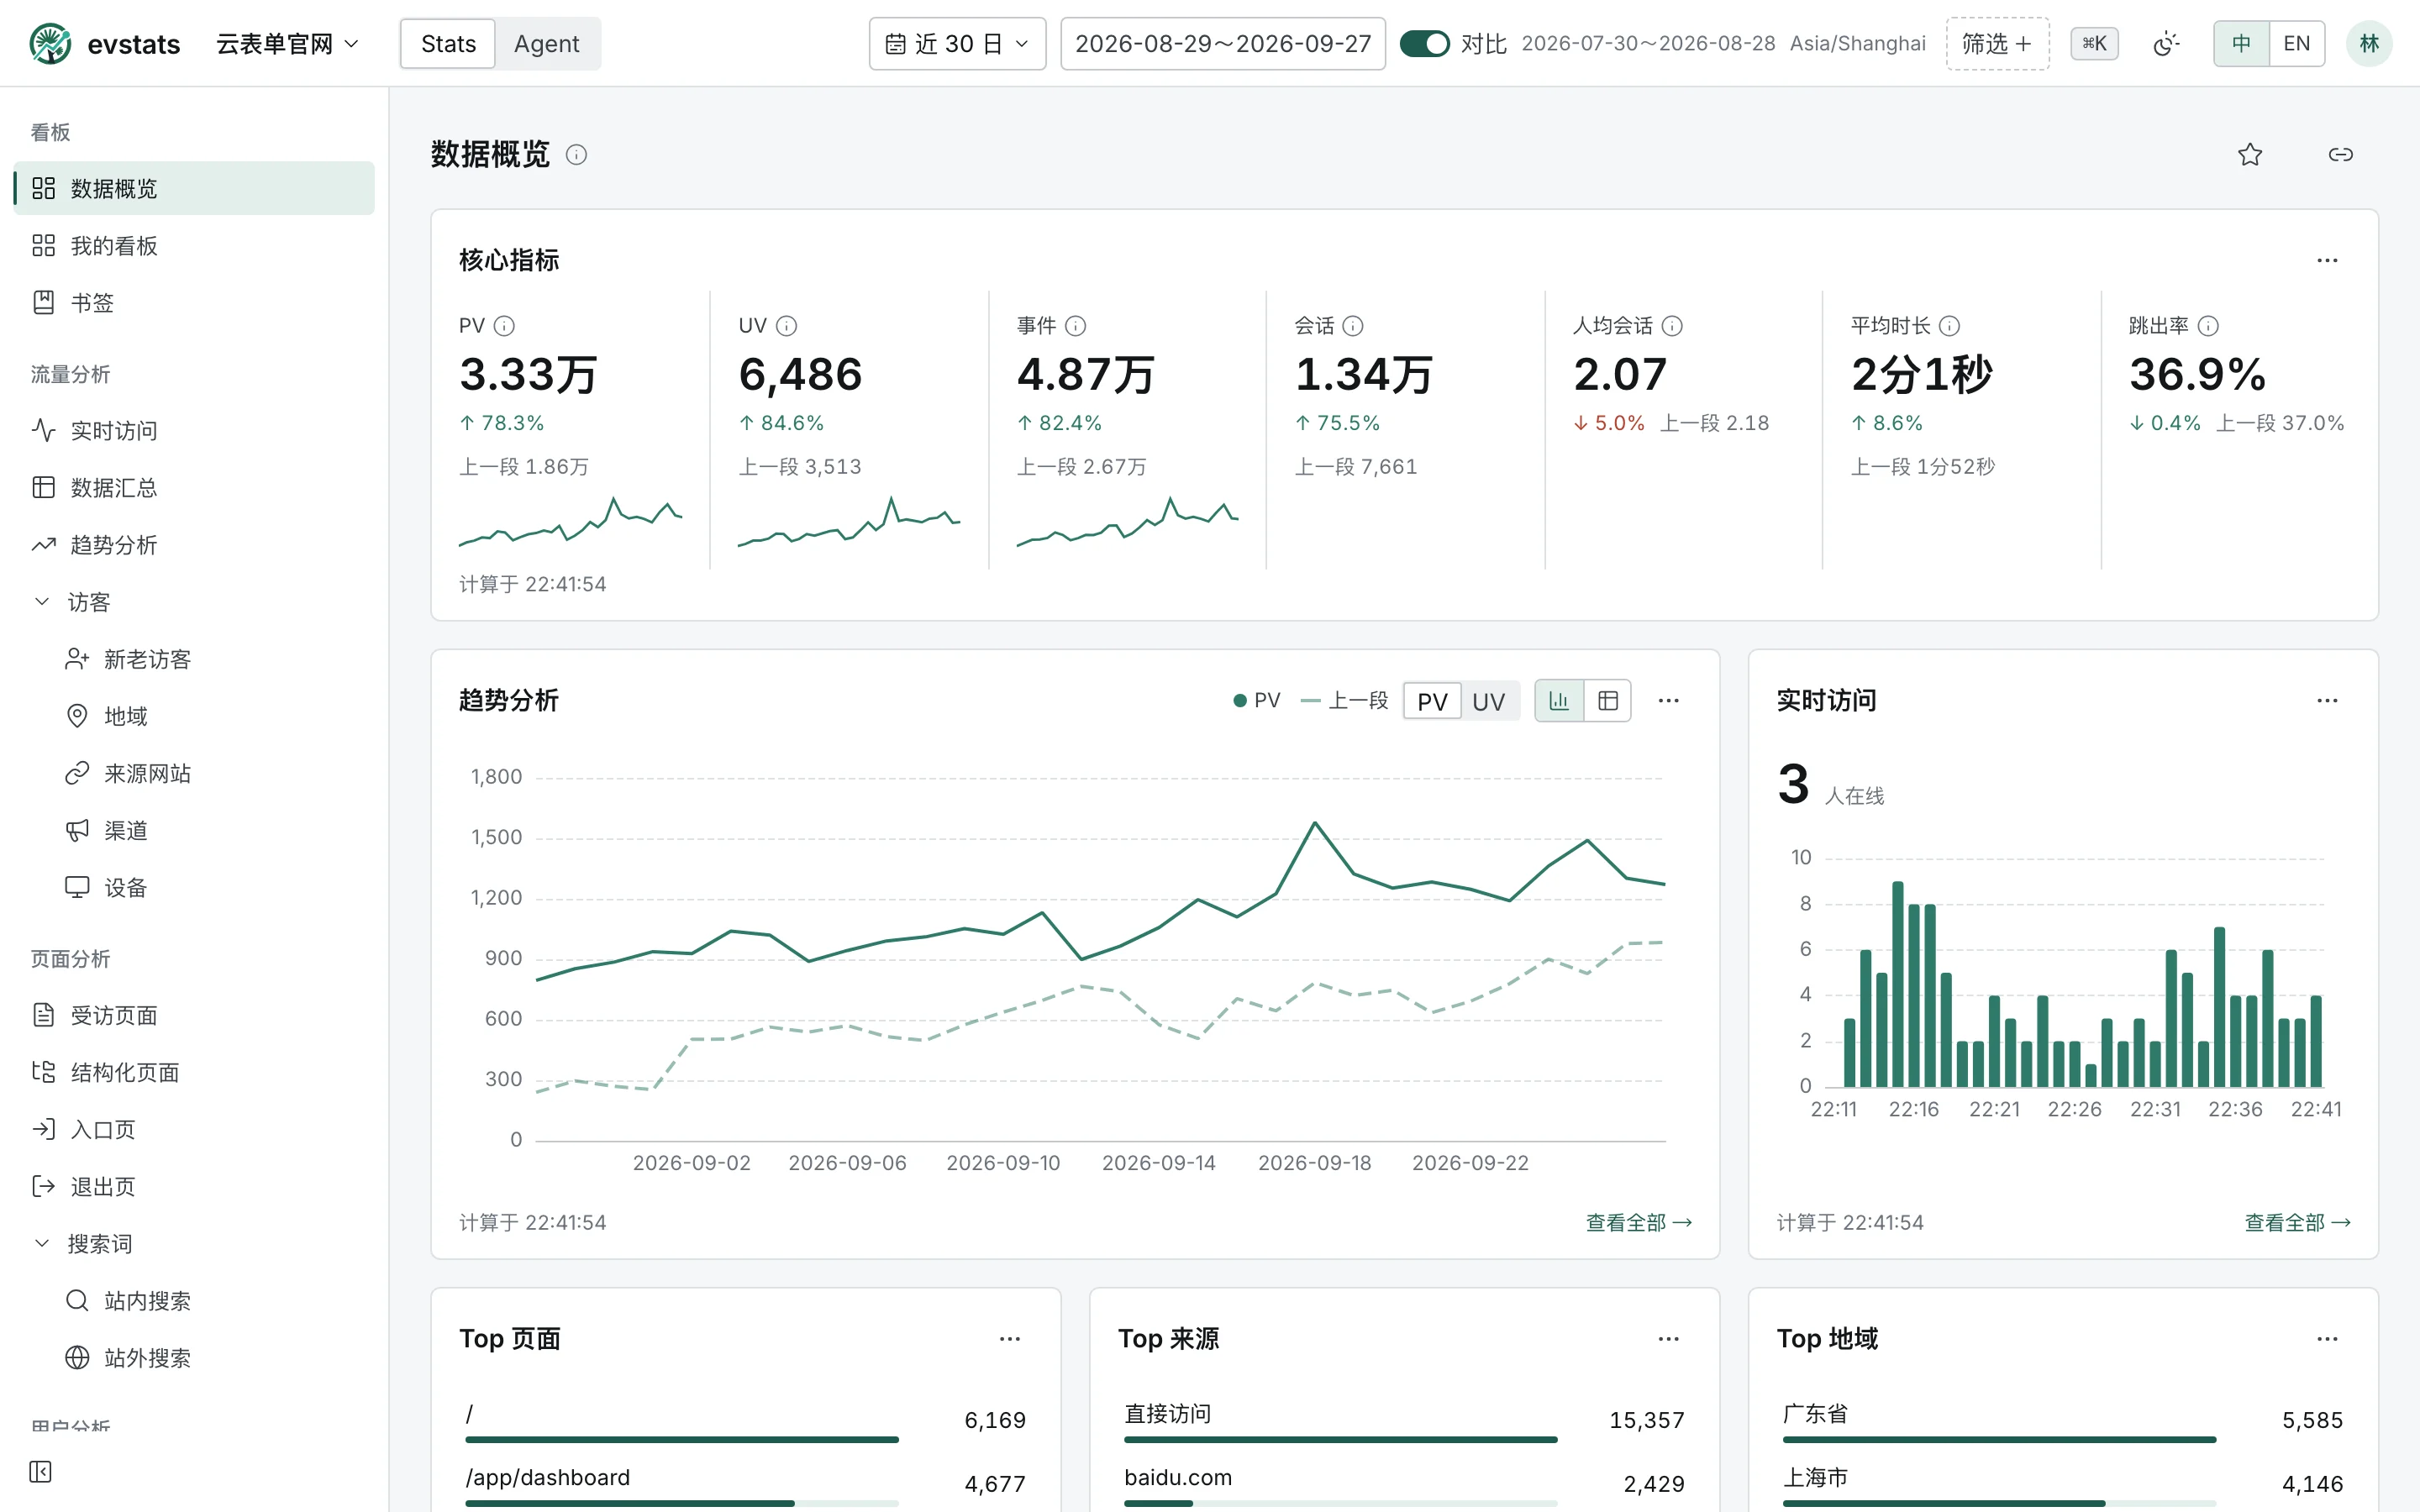Click the info icon beside PV metric
Screen dimensions: 2420x1512
(x=504, y=326)
